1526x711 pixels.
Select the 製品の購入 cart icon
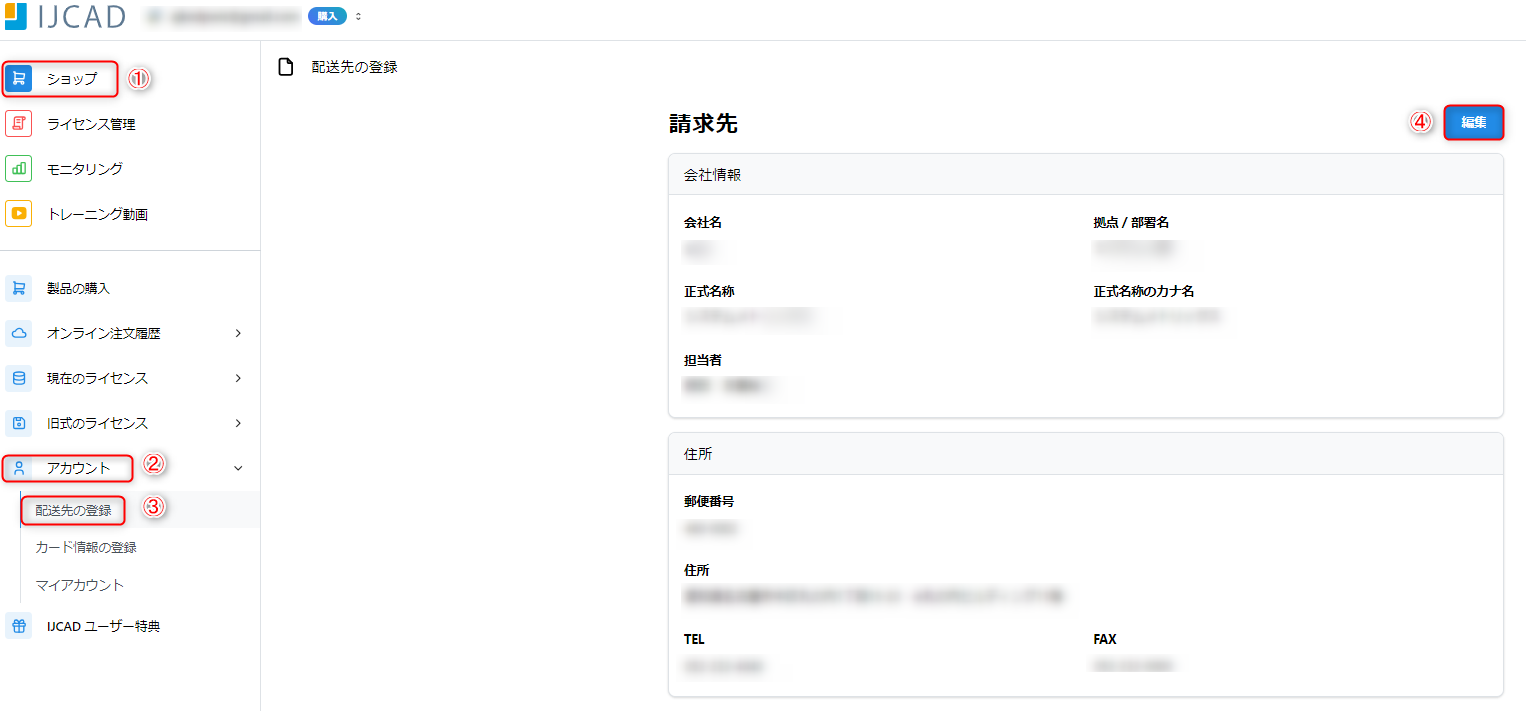pyautogui.click(x=19, y=288)
